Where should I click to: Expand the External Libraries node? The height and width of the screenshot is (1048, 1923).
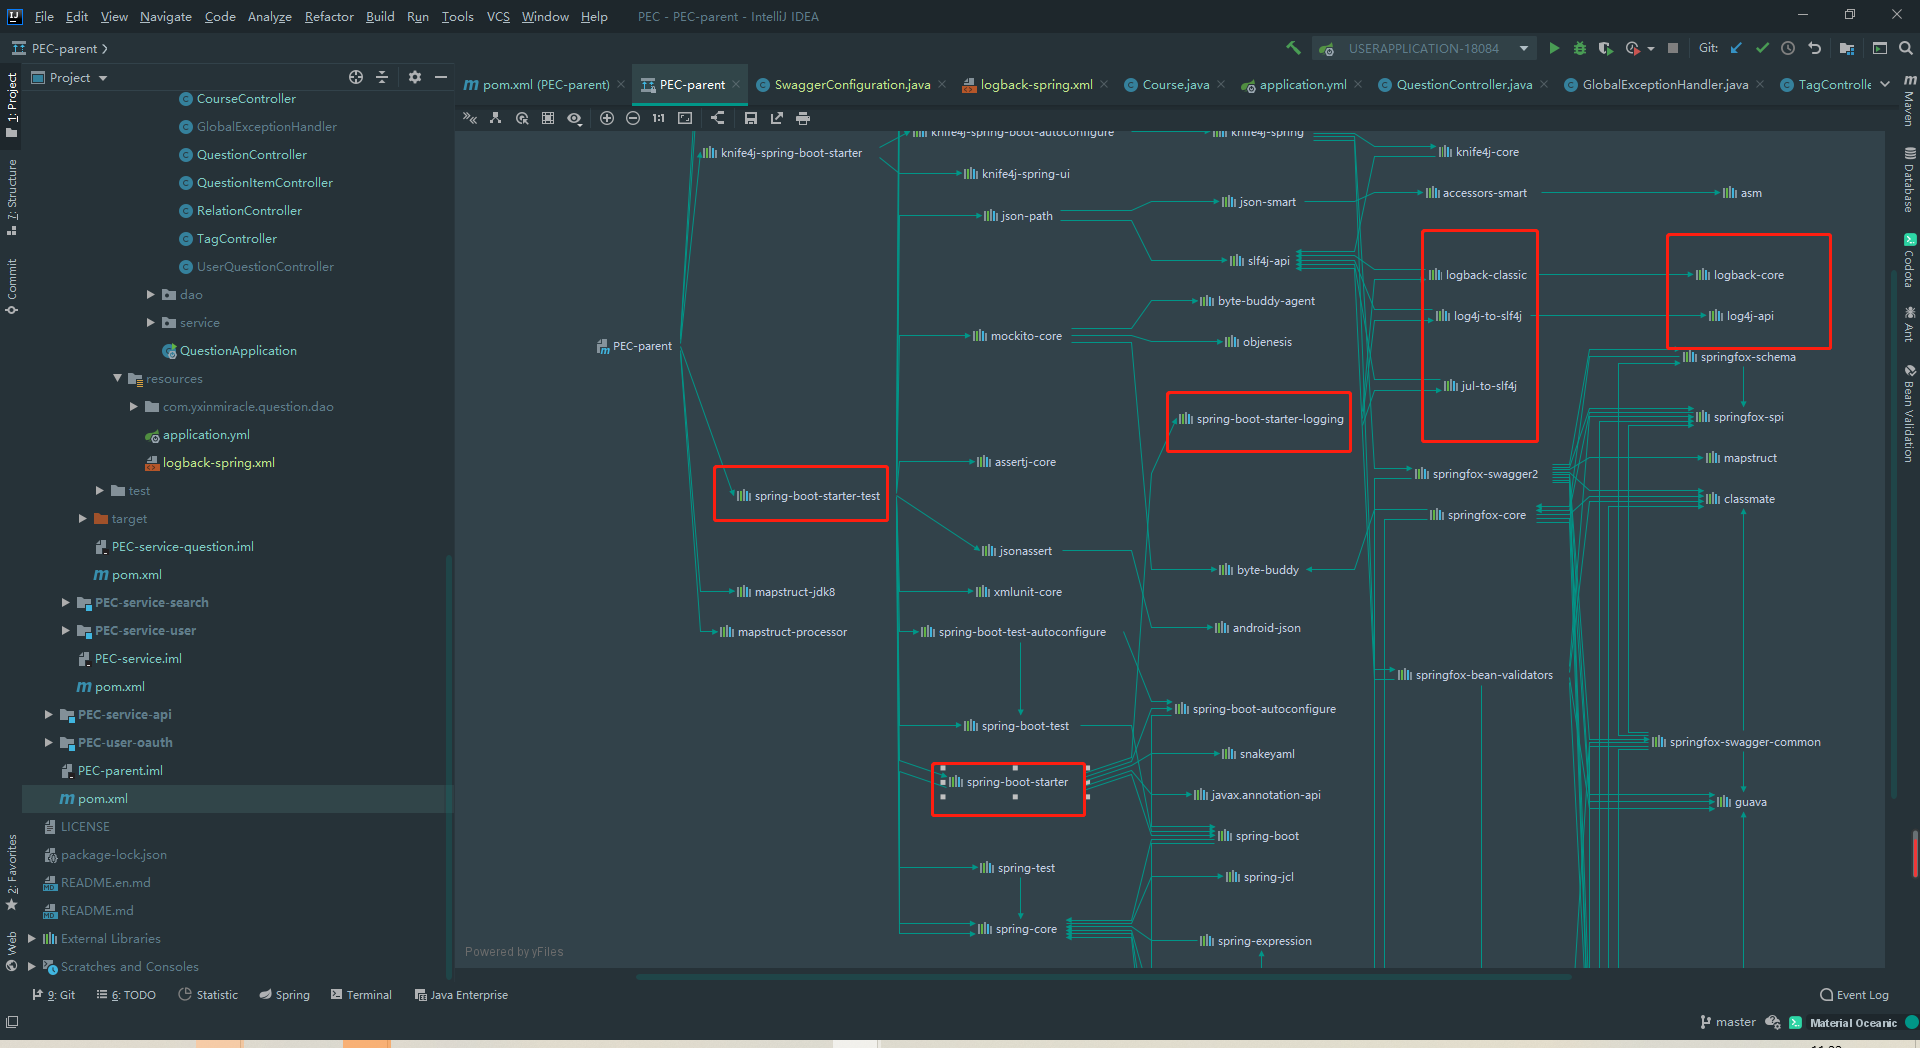pyautogui.click(x=32, y=939)
